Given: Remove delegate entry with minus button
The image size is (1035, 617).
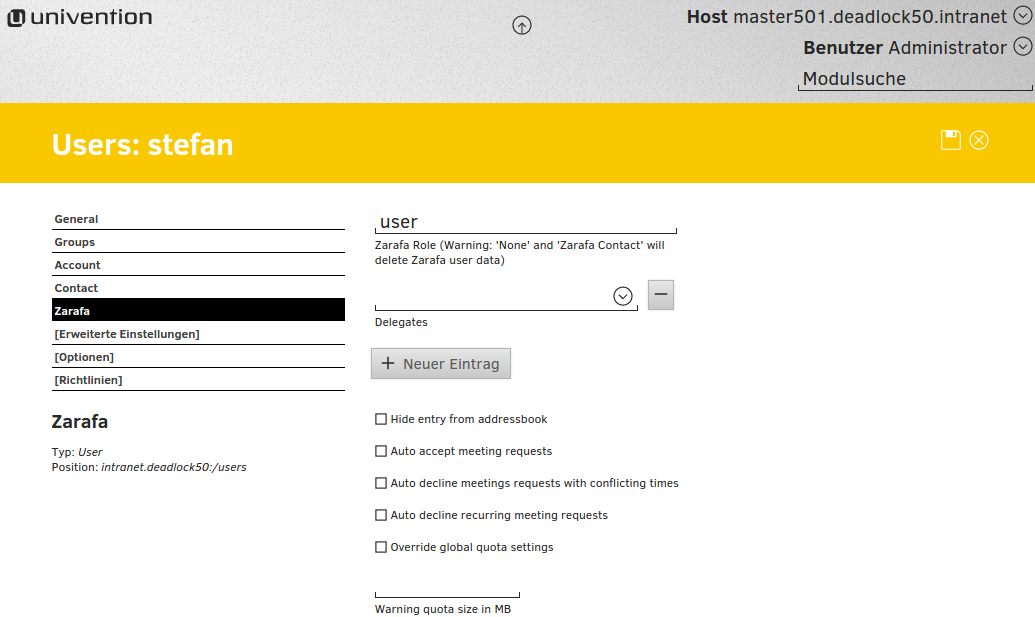Looking at the screenshot, I should [x=661, y=295].
